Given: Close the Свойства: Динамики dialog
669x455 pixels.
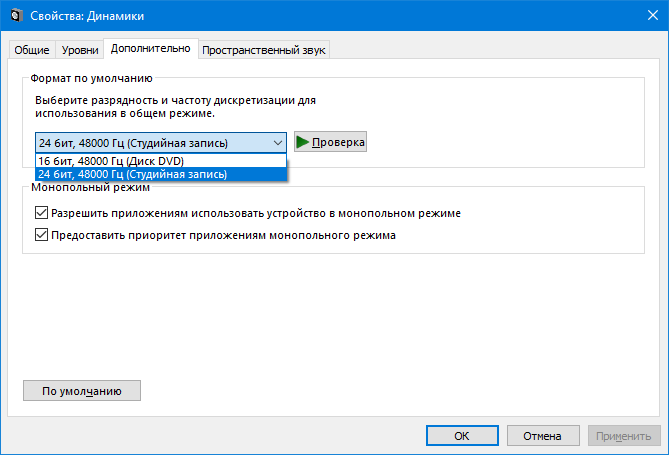Looking at the screenshot, I should click(645, 16).
